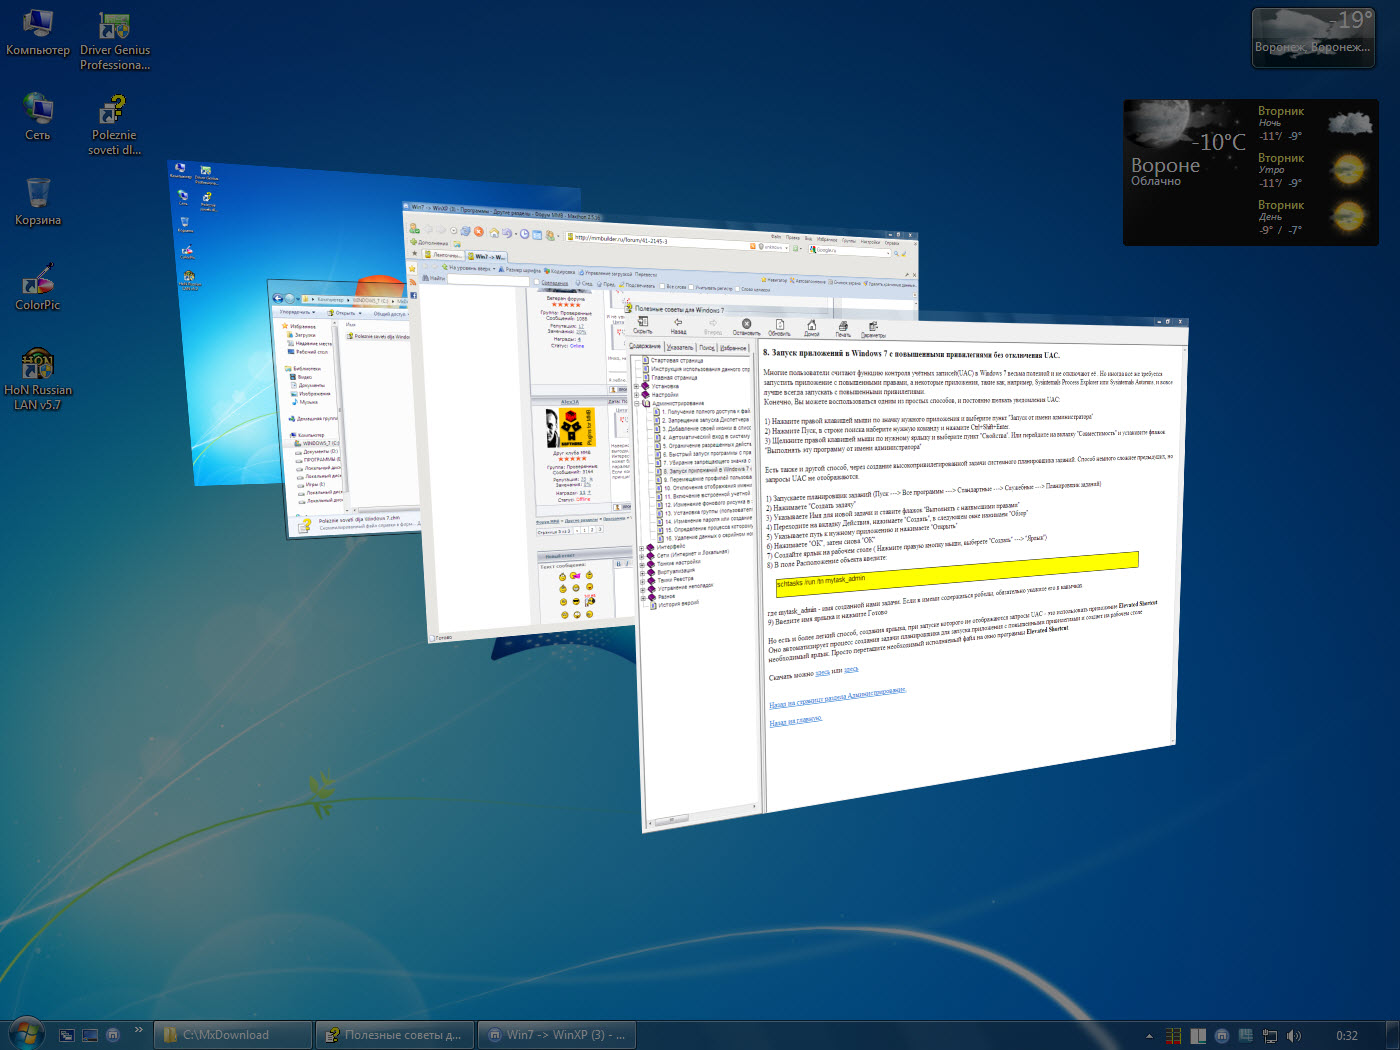Launch HoN Russian LAN v5.7 shortcut
1400x1050 pixels.
click(37, 380)
